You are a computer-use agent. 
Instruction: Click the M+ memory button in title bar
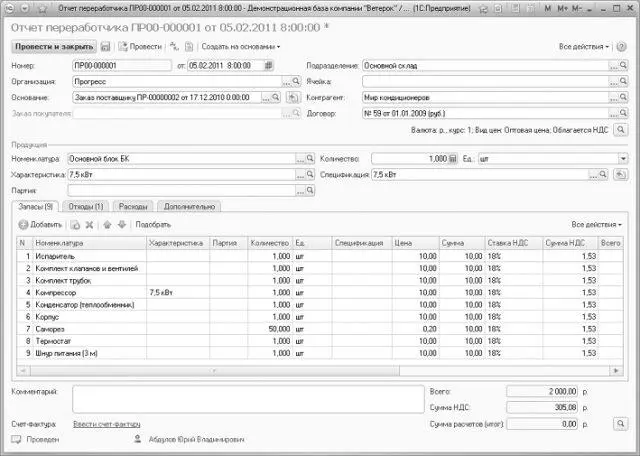pyautogui.click(x=562, y=9)
